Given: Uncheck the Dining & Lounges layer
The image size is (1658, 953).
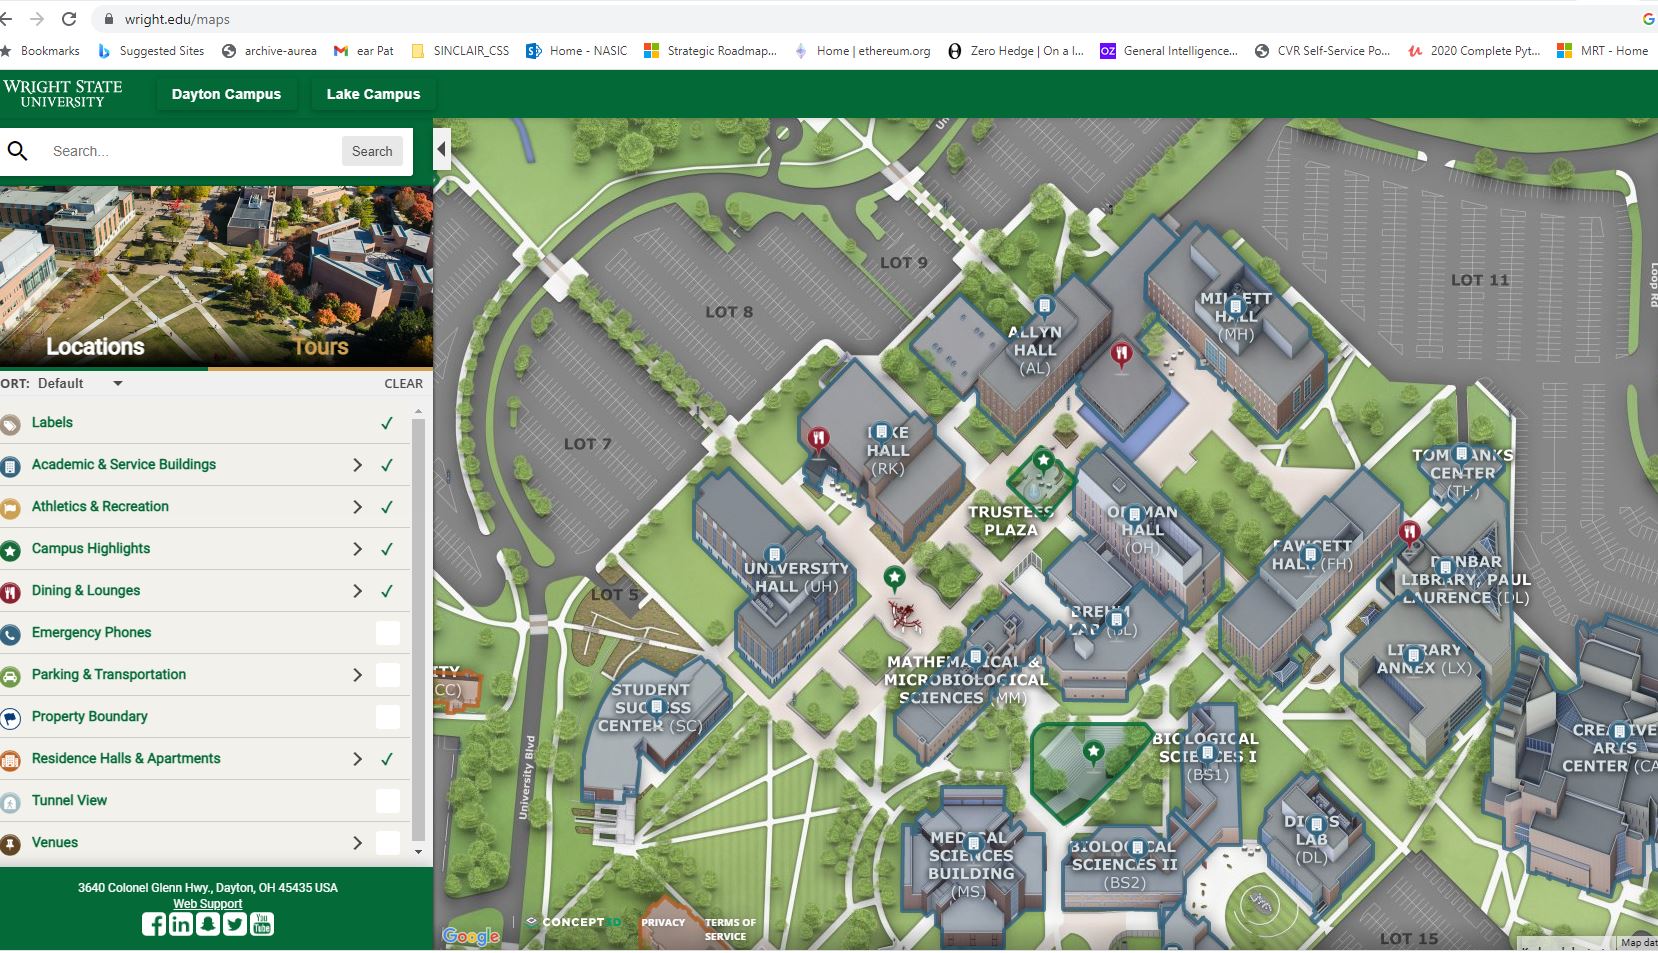Looking at the screenshot, I should [x=387, y=591].
